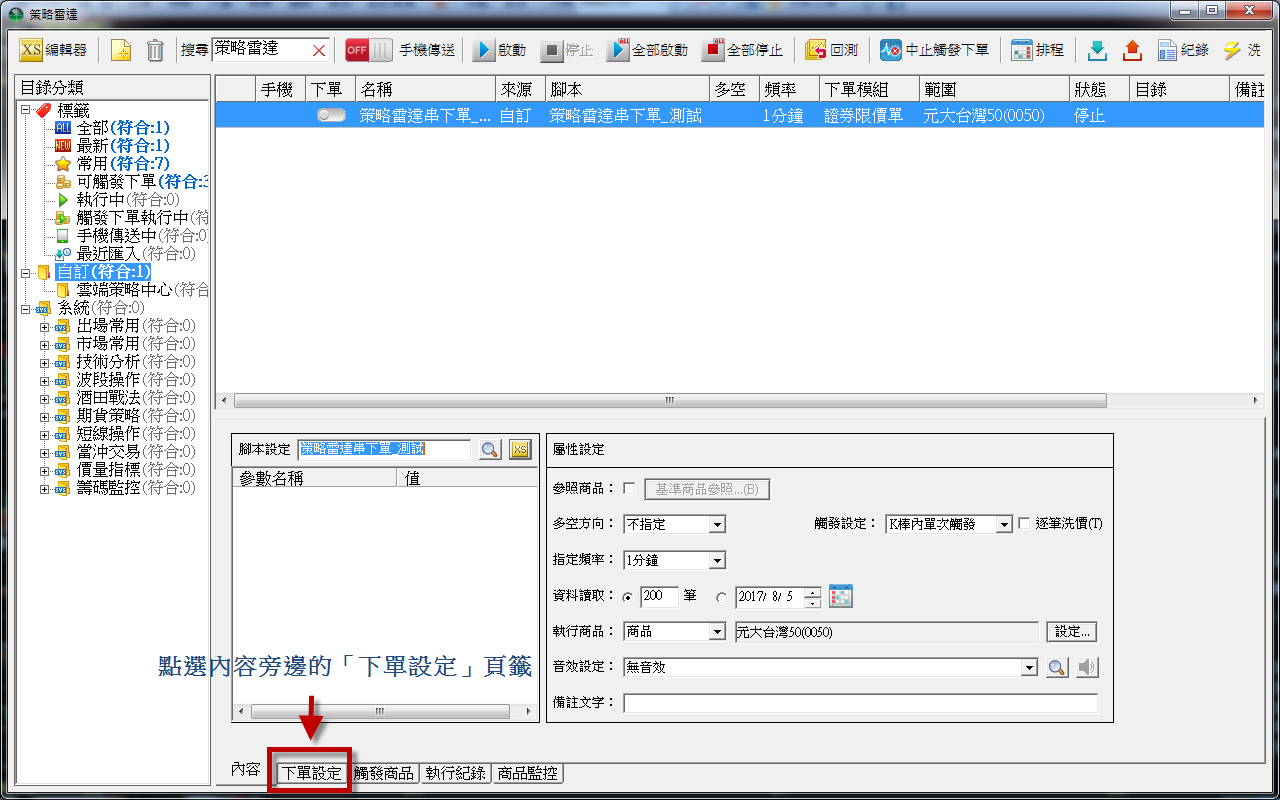Select the 執行中 running category
This screenshot has height=800, width=1280.
click(x=118, y=200)
